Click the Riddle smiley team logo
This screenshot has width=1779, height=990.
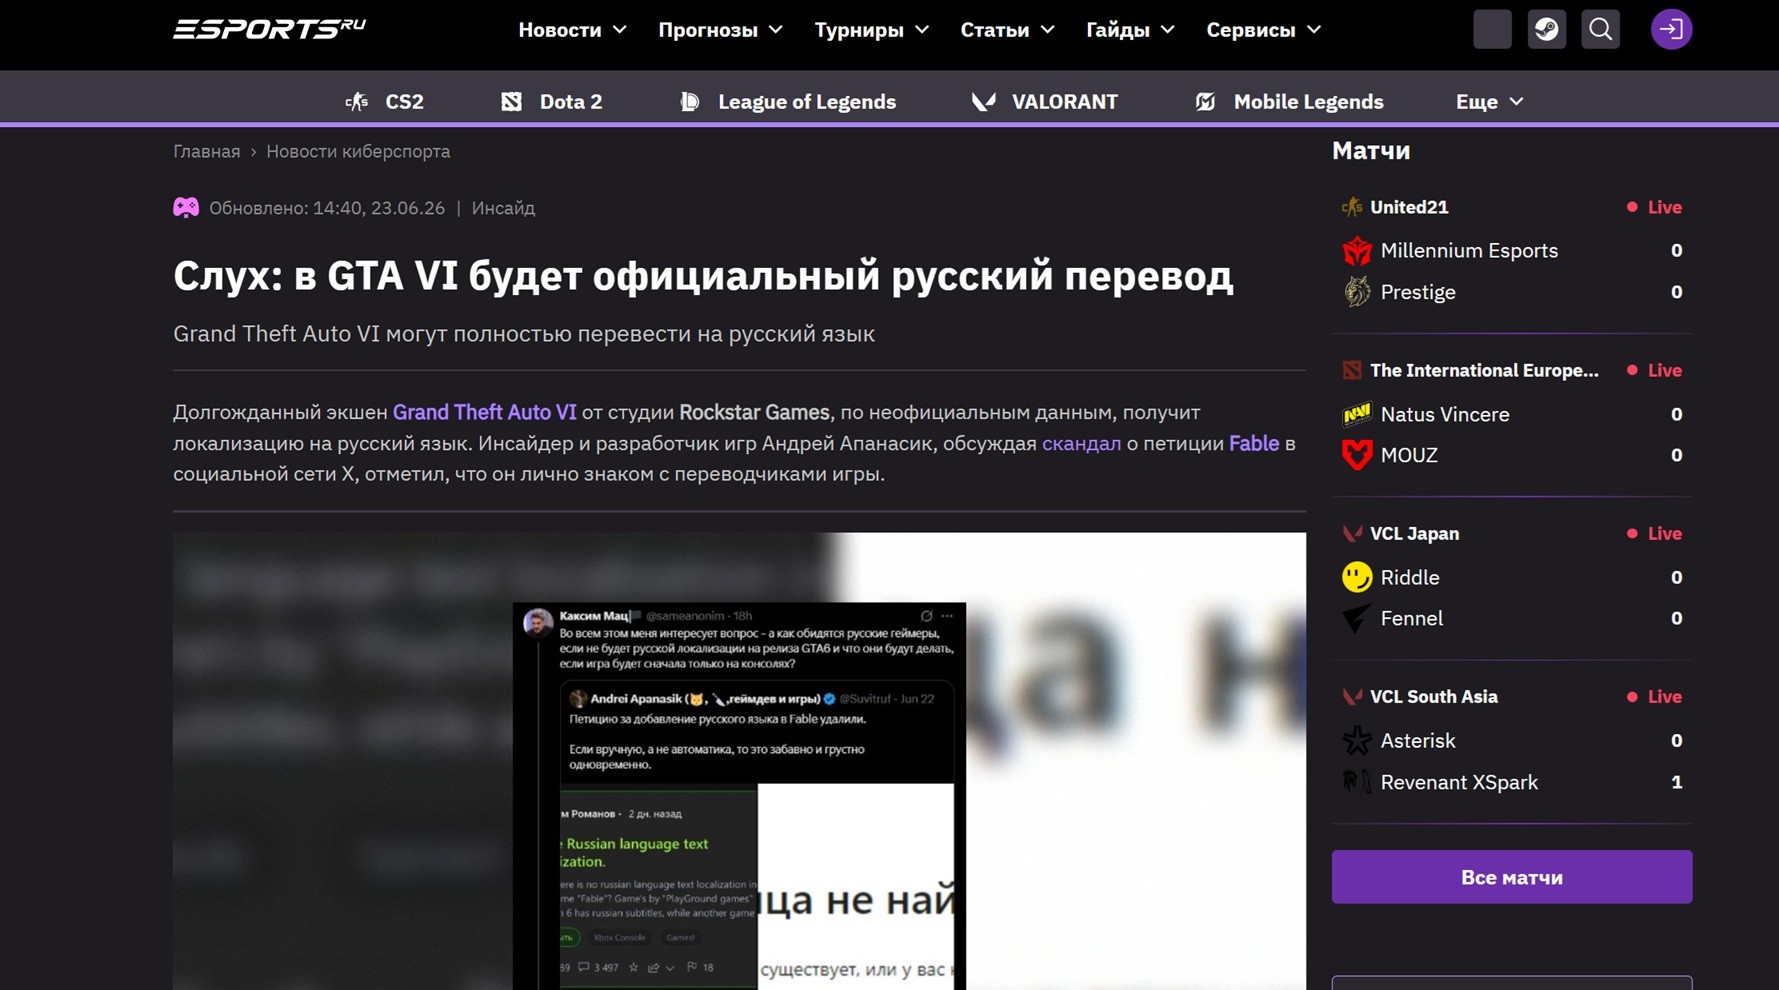[1357, 577]
